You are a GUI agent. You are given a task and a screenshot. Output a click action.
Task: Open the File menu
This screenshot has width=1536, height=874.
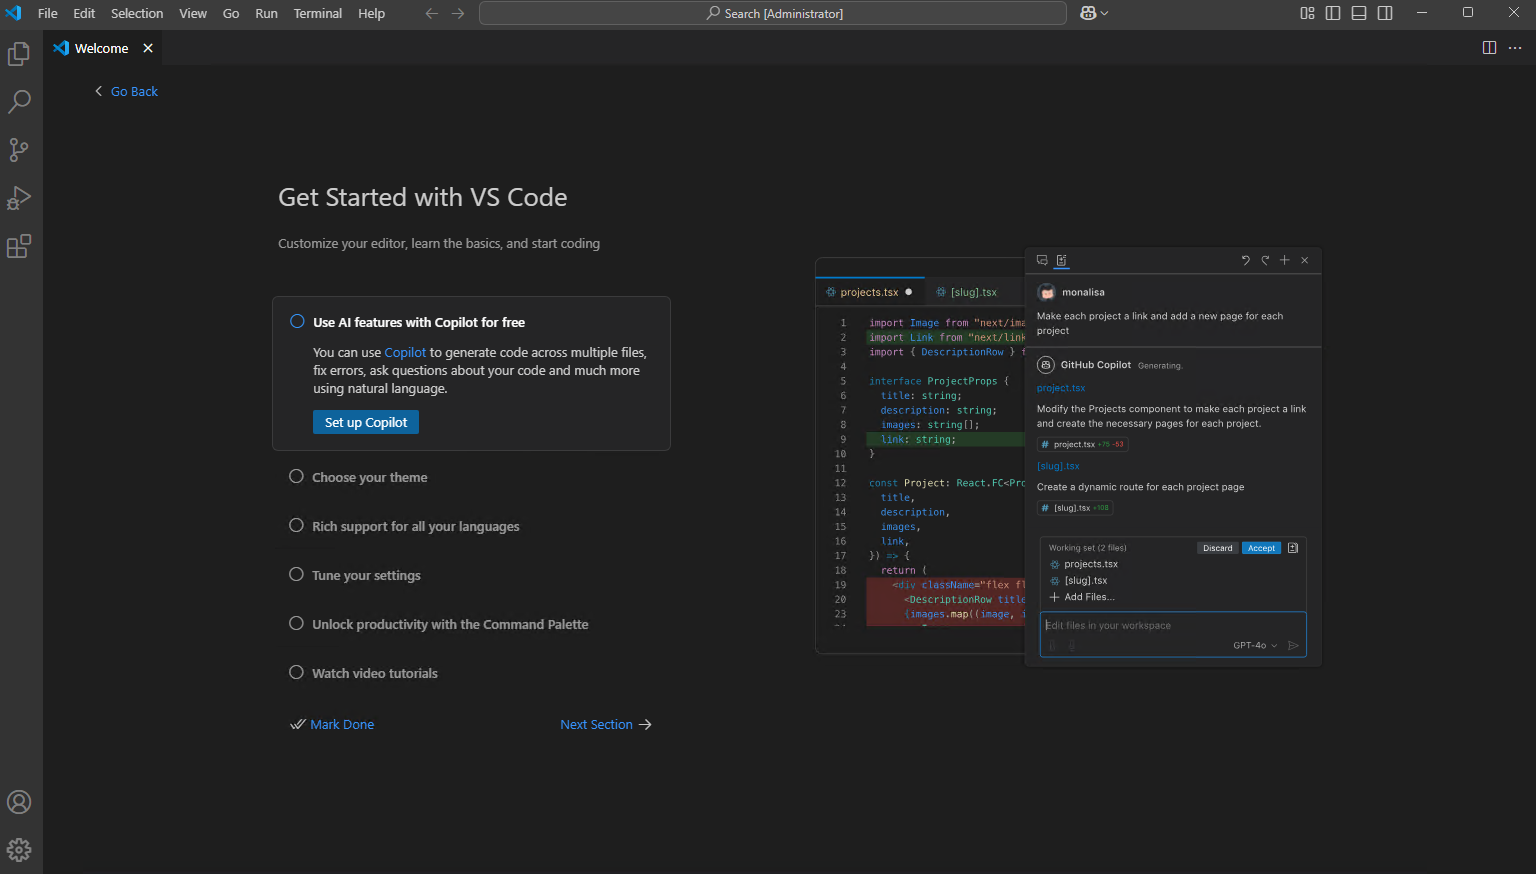48,13
